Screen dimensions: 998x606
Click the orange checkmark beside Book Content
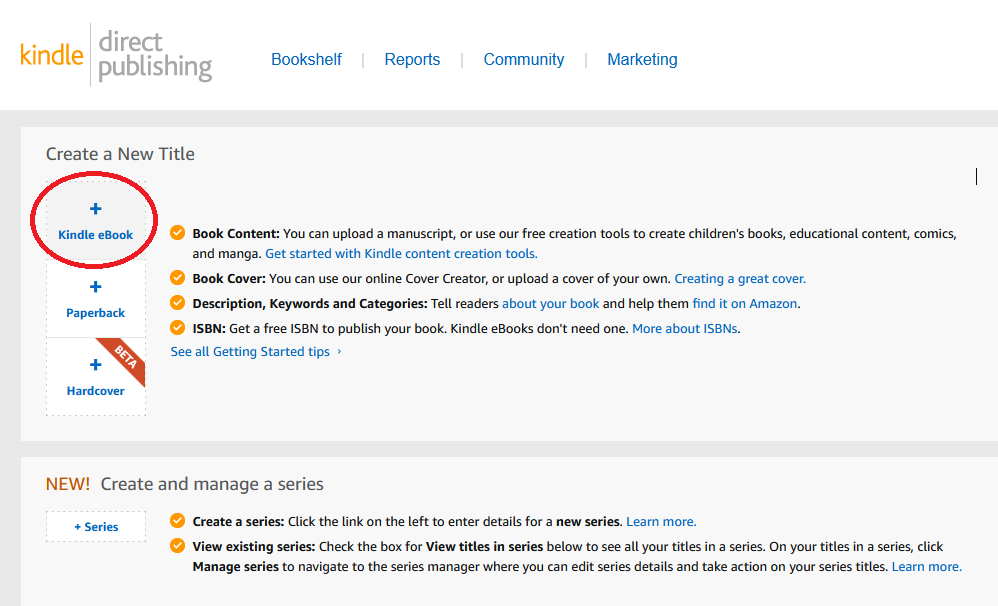point(177,232)
